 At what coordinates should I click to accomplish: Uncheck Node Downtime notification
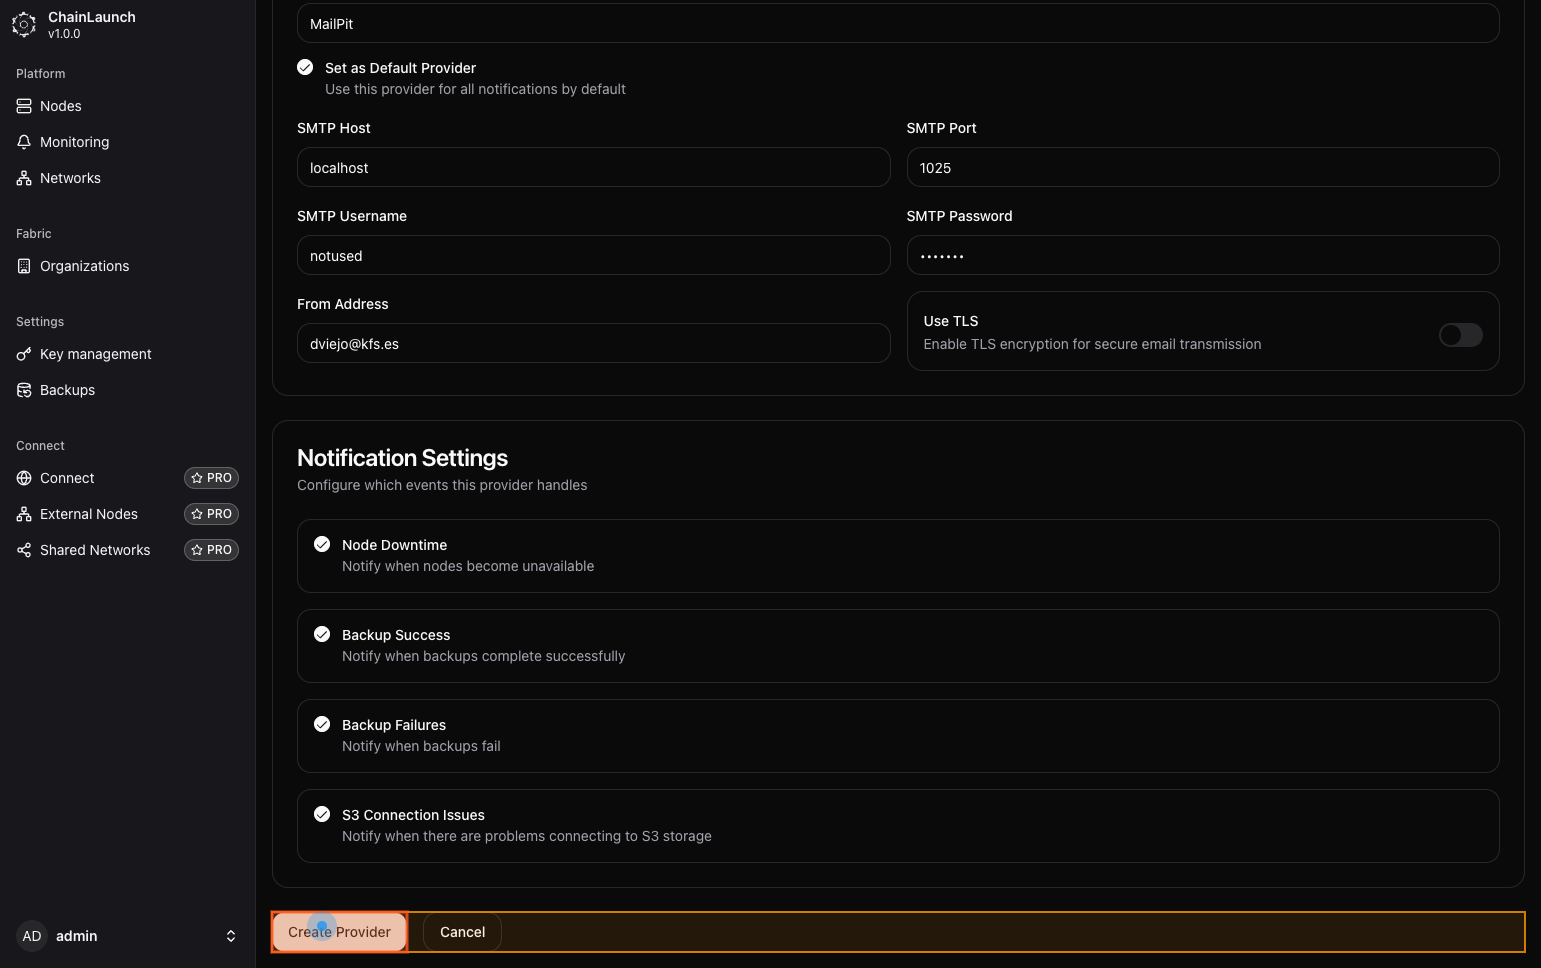pyautogui.click(x=322, y=544)
